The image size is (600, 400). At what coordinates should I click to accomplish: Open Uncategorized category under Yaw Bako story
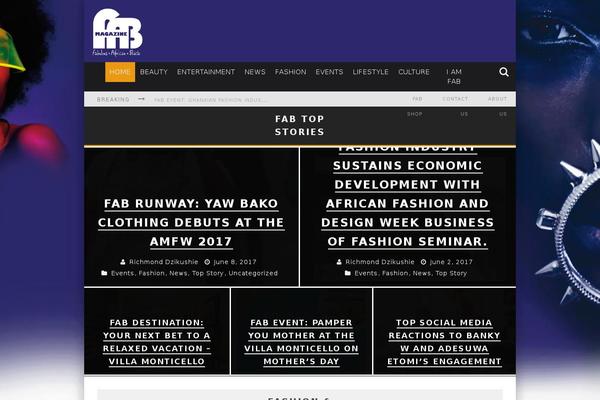[253, 273]
